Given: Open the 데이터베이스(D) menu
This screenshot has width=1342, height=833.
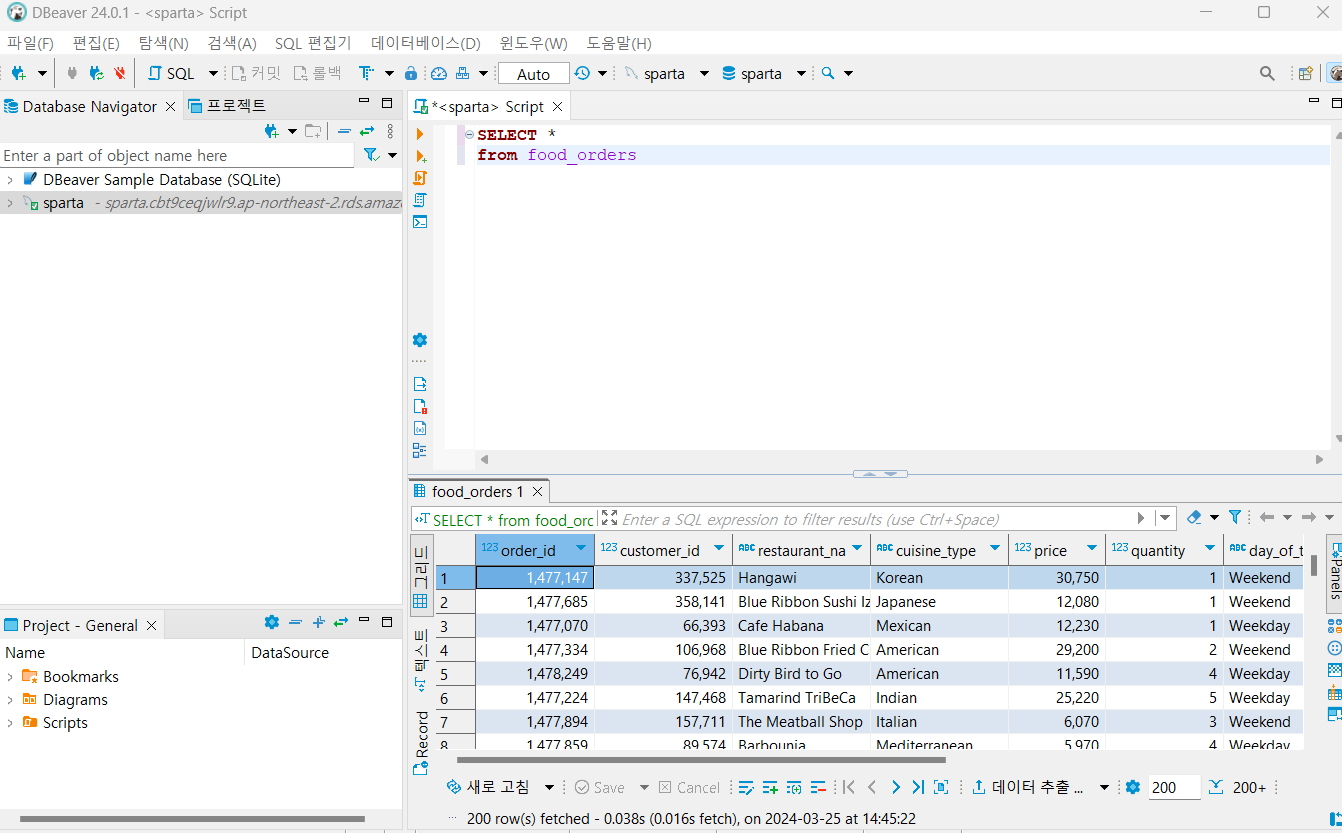Looking at the screenshot, I should (426, 43).
